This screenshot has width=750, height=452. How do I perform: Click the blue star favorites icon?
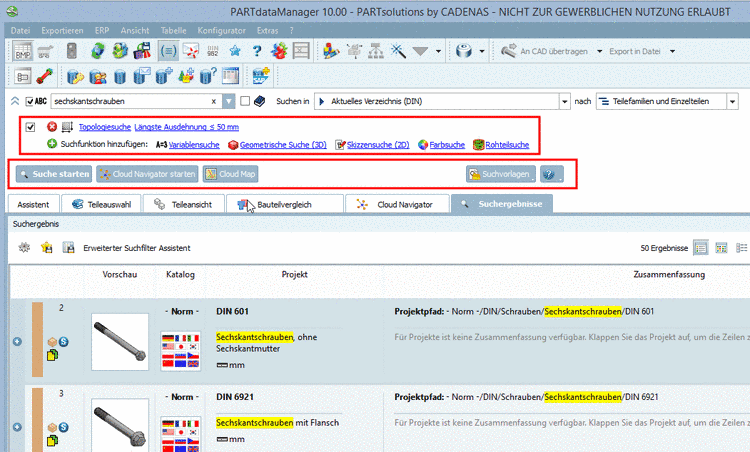pos(235,51)
